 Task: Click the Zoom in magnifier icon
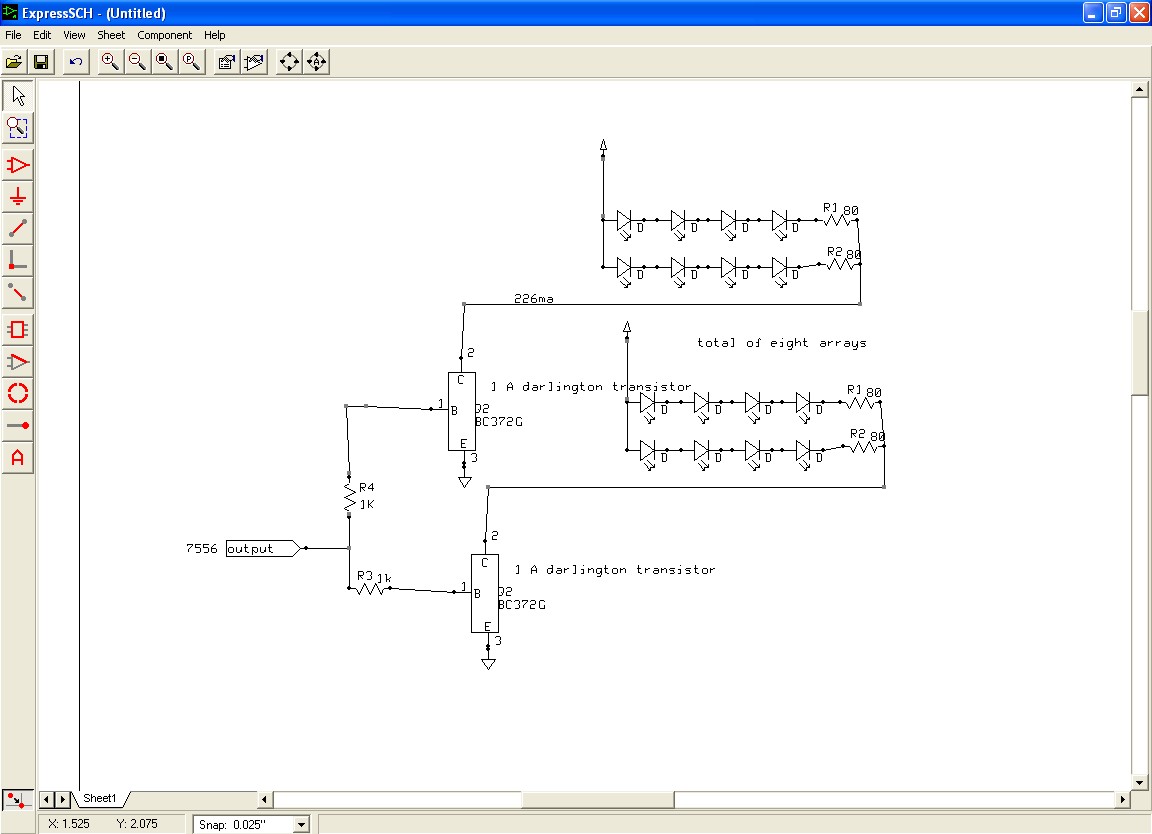(110, 62)
